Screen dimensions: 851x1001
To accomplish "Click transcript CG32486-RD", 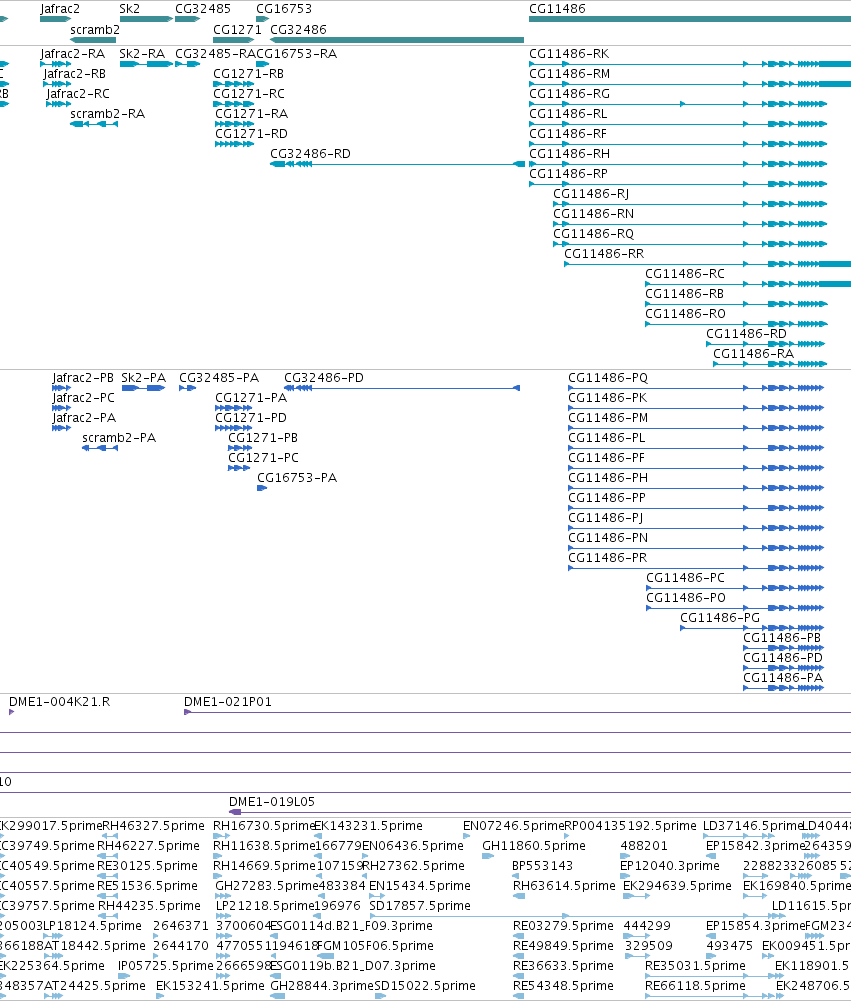I will tap(397, 164).
